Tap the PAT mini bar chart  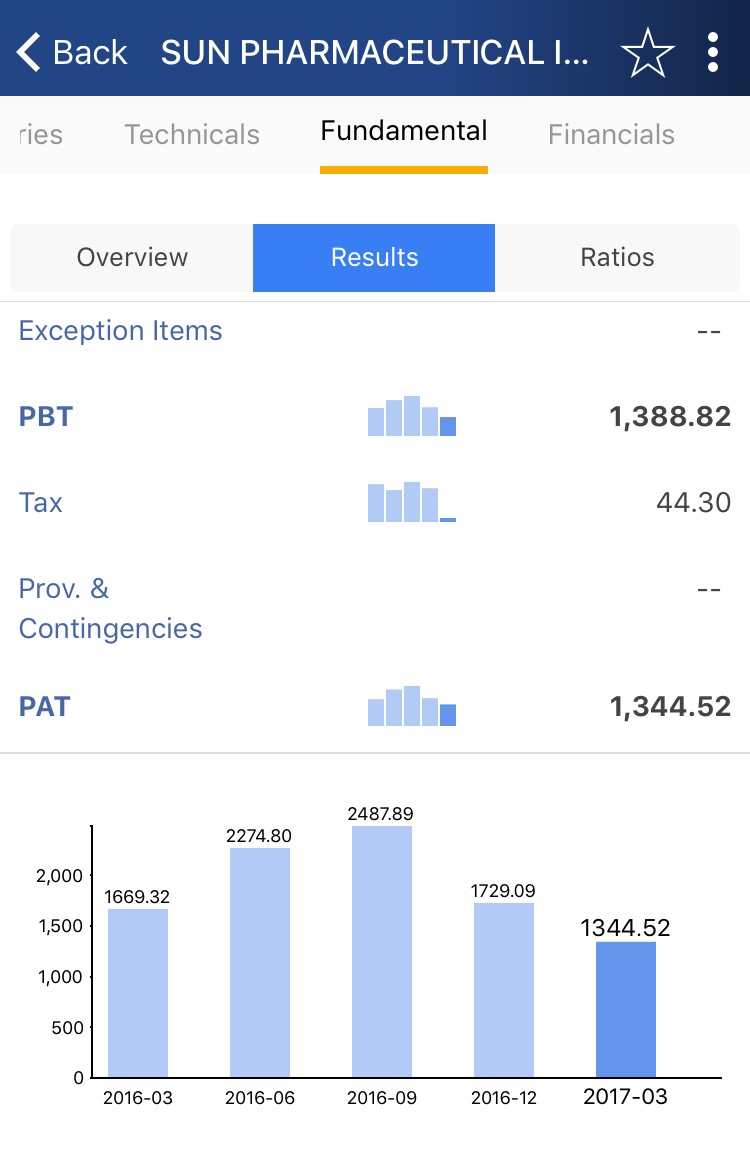[412, 706]
